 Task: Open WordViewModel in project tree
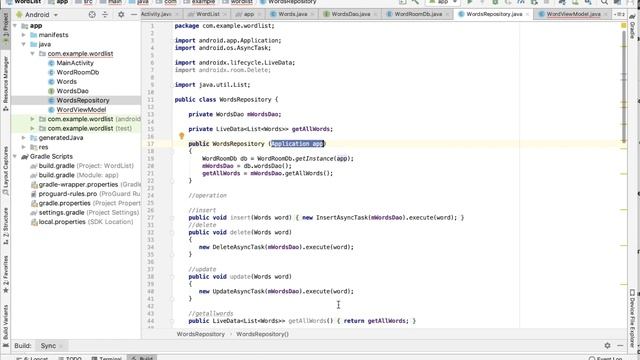tap(81, 110)
